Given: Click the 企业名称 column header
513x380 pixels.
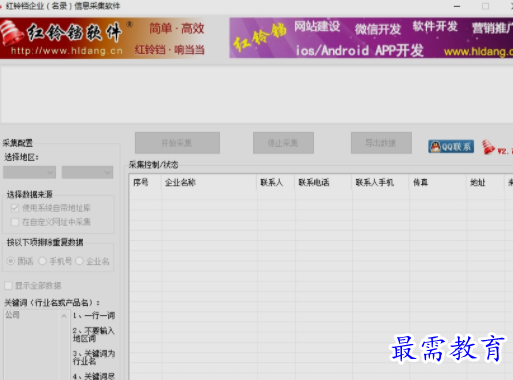Looking at the screenshot, I should 209,183.
